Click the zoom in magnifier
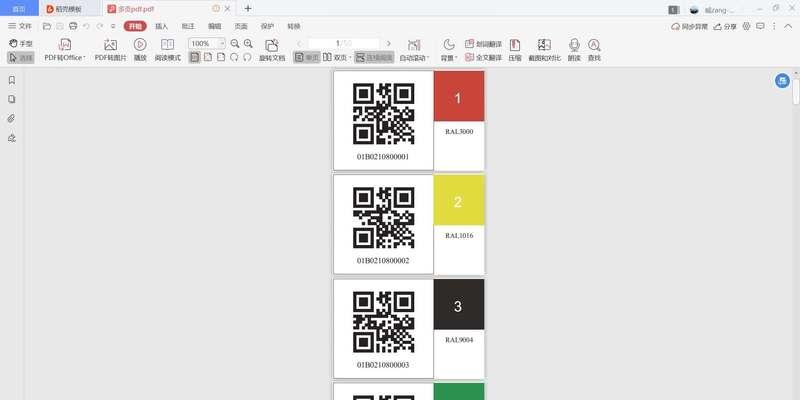This screenshot has height=400, width=800. 248,43
